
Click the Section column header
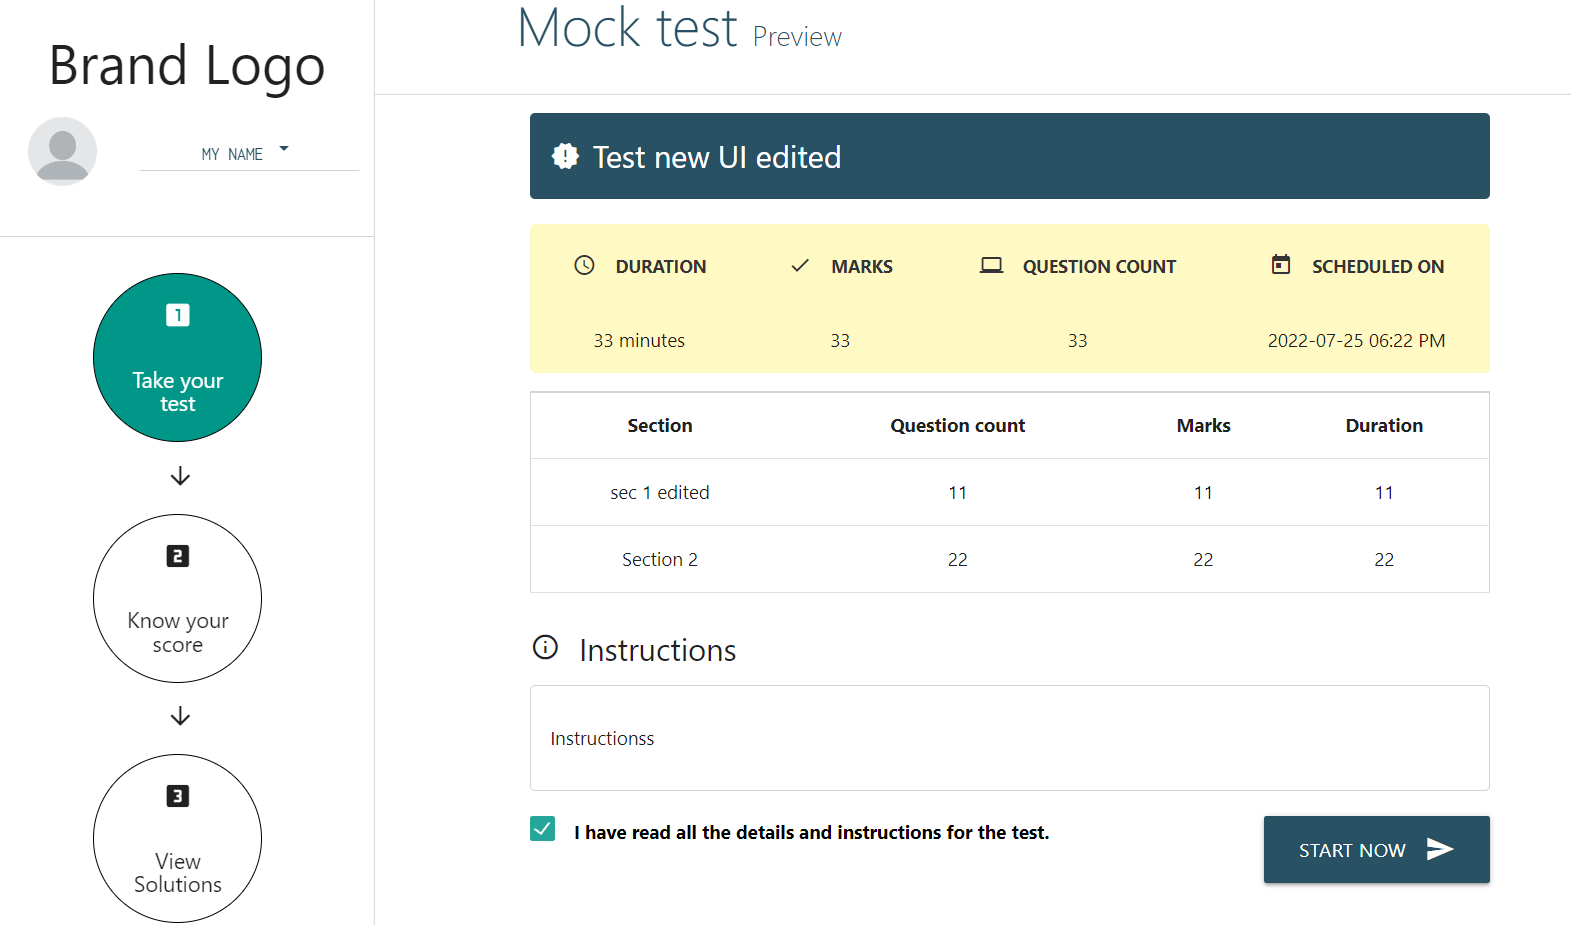660,426
